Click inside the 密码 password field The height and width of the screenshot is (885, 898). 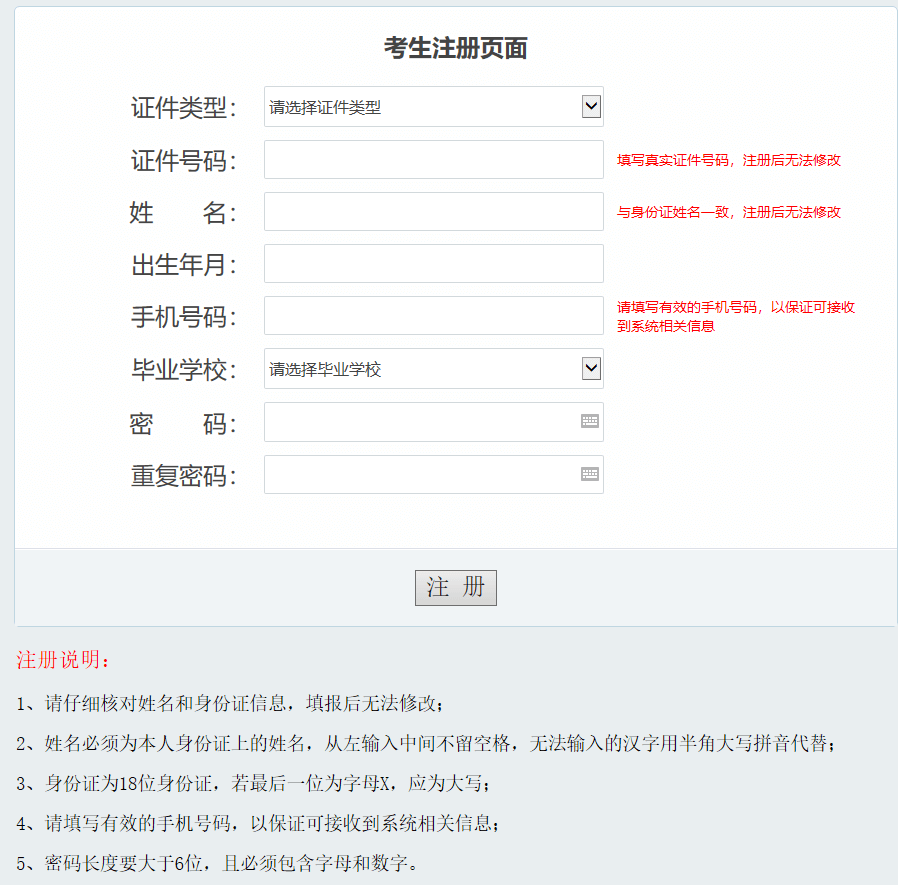(x=420, y=421)
